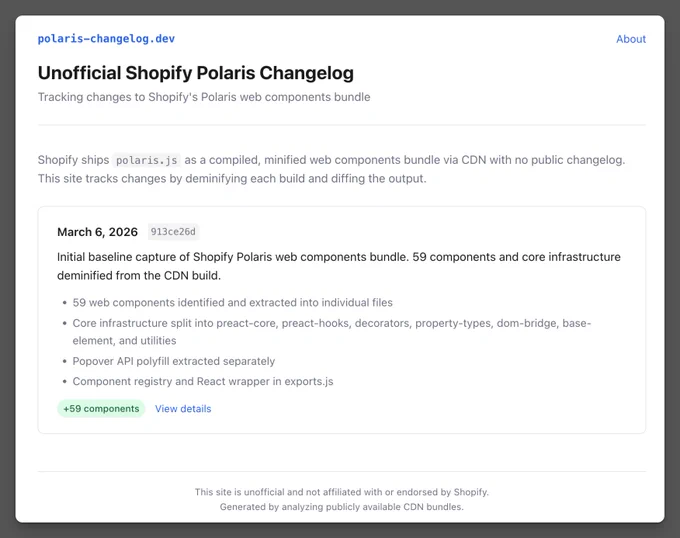Select the Core infrastructure split bullet item
The height and width of the screenshot is (538, 680).
click(332, 332)
